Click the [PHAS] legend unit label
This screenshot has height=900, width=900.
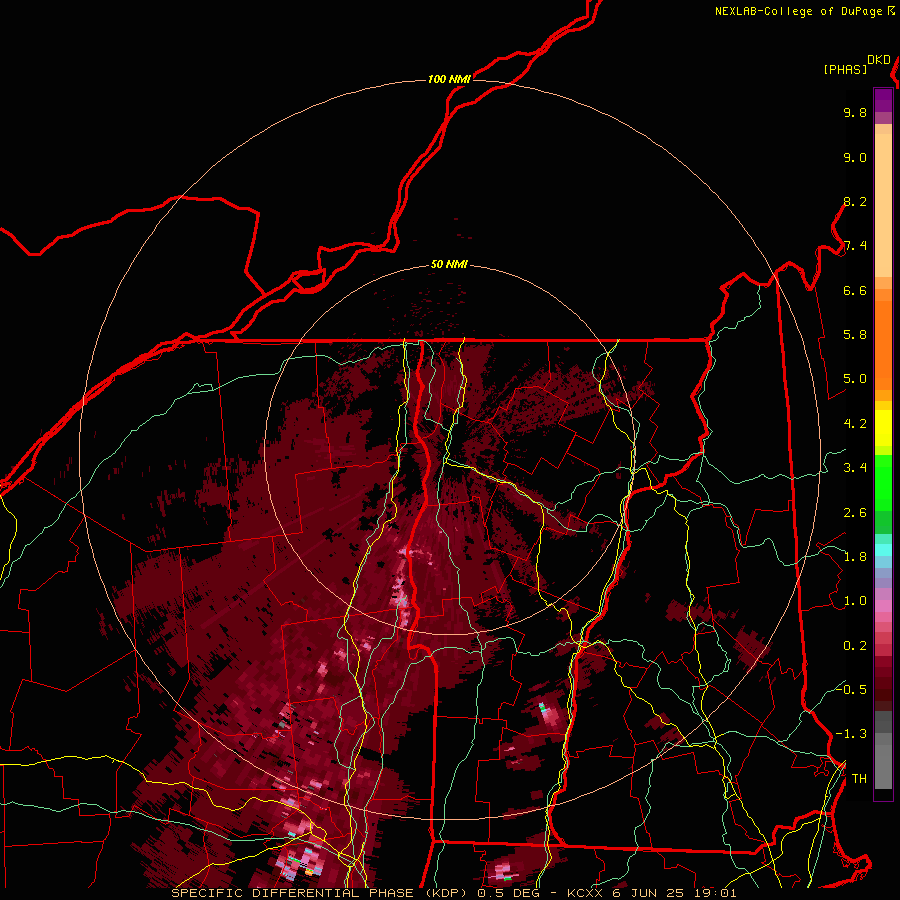click(x=845, y=69)
